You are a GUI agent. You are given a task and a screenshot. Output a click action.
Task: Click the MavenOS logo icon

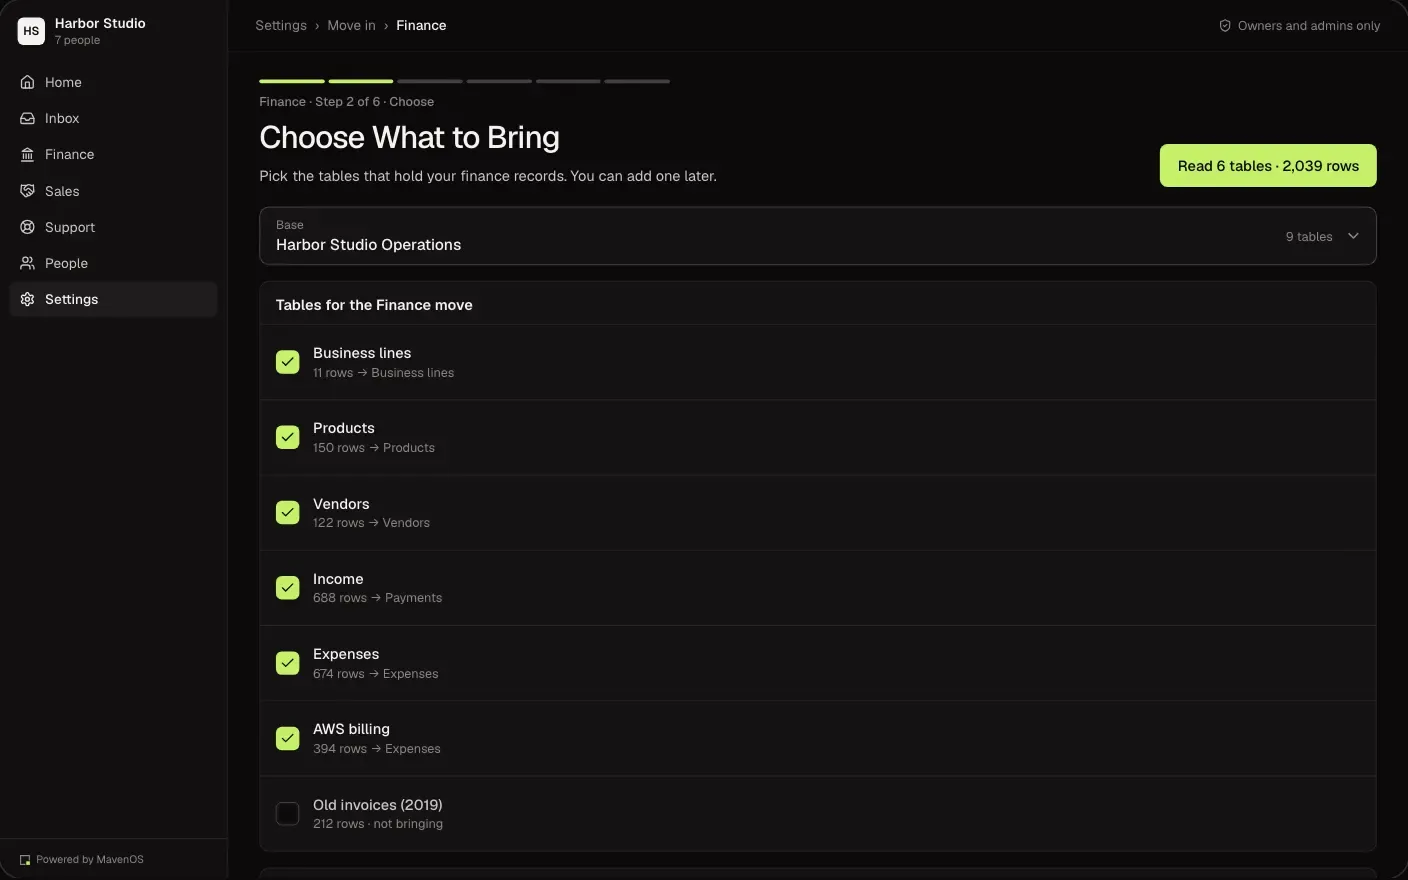coord(25,860)
